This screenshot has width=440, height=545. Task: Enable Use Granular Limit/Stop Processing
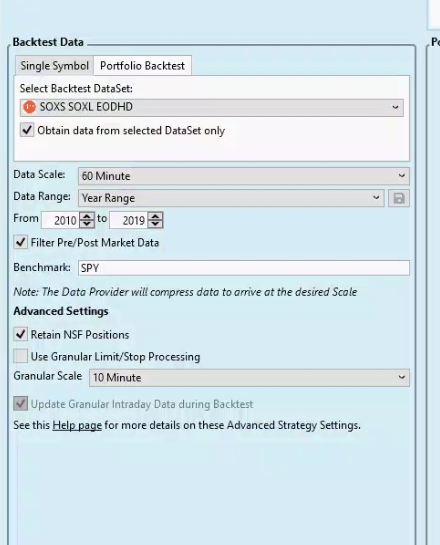click(x=21, y=356)
